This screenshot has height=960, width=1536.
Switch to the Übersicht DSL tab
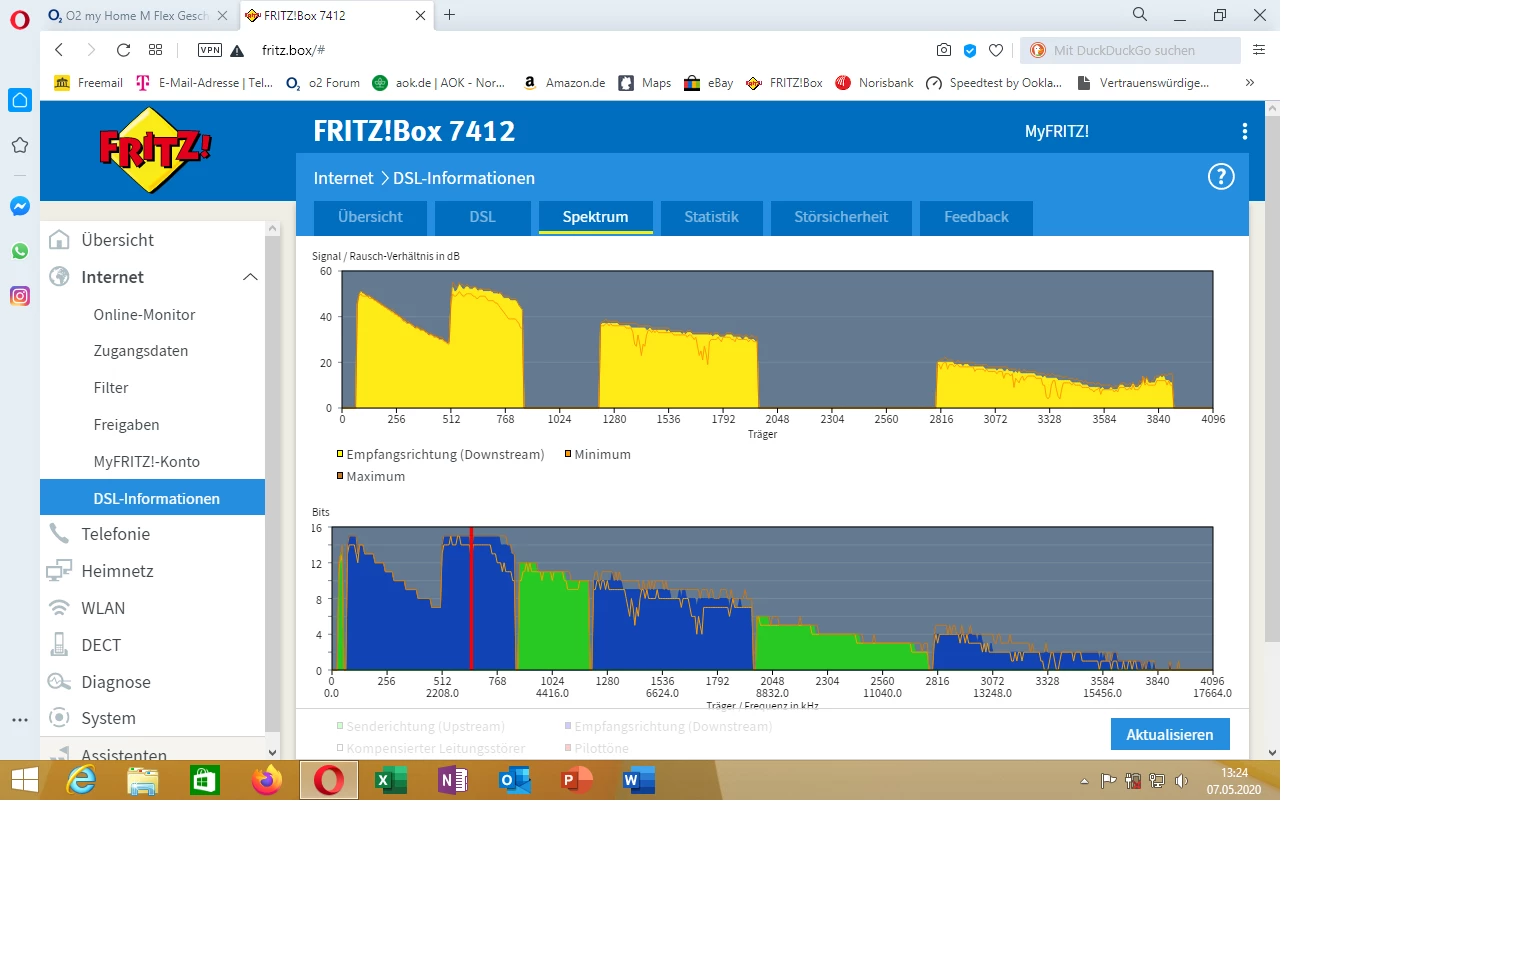pos(370,217)
